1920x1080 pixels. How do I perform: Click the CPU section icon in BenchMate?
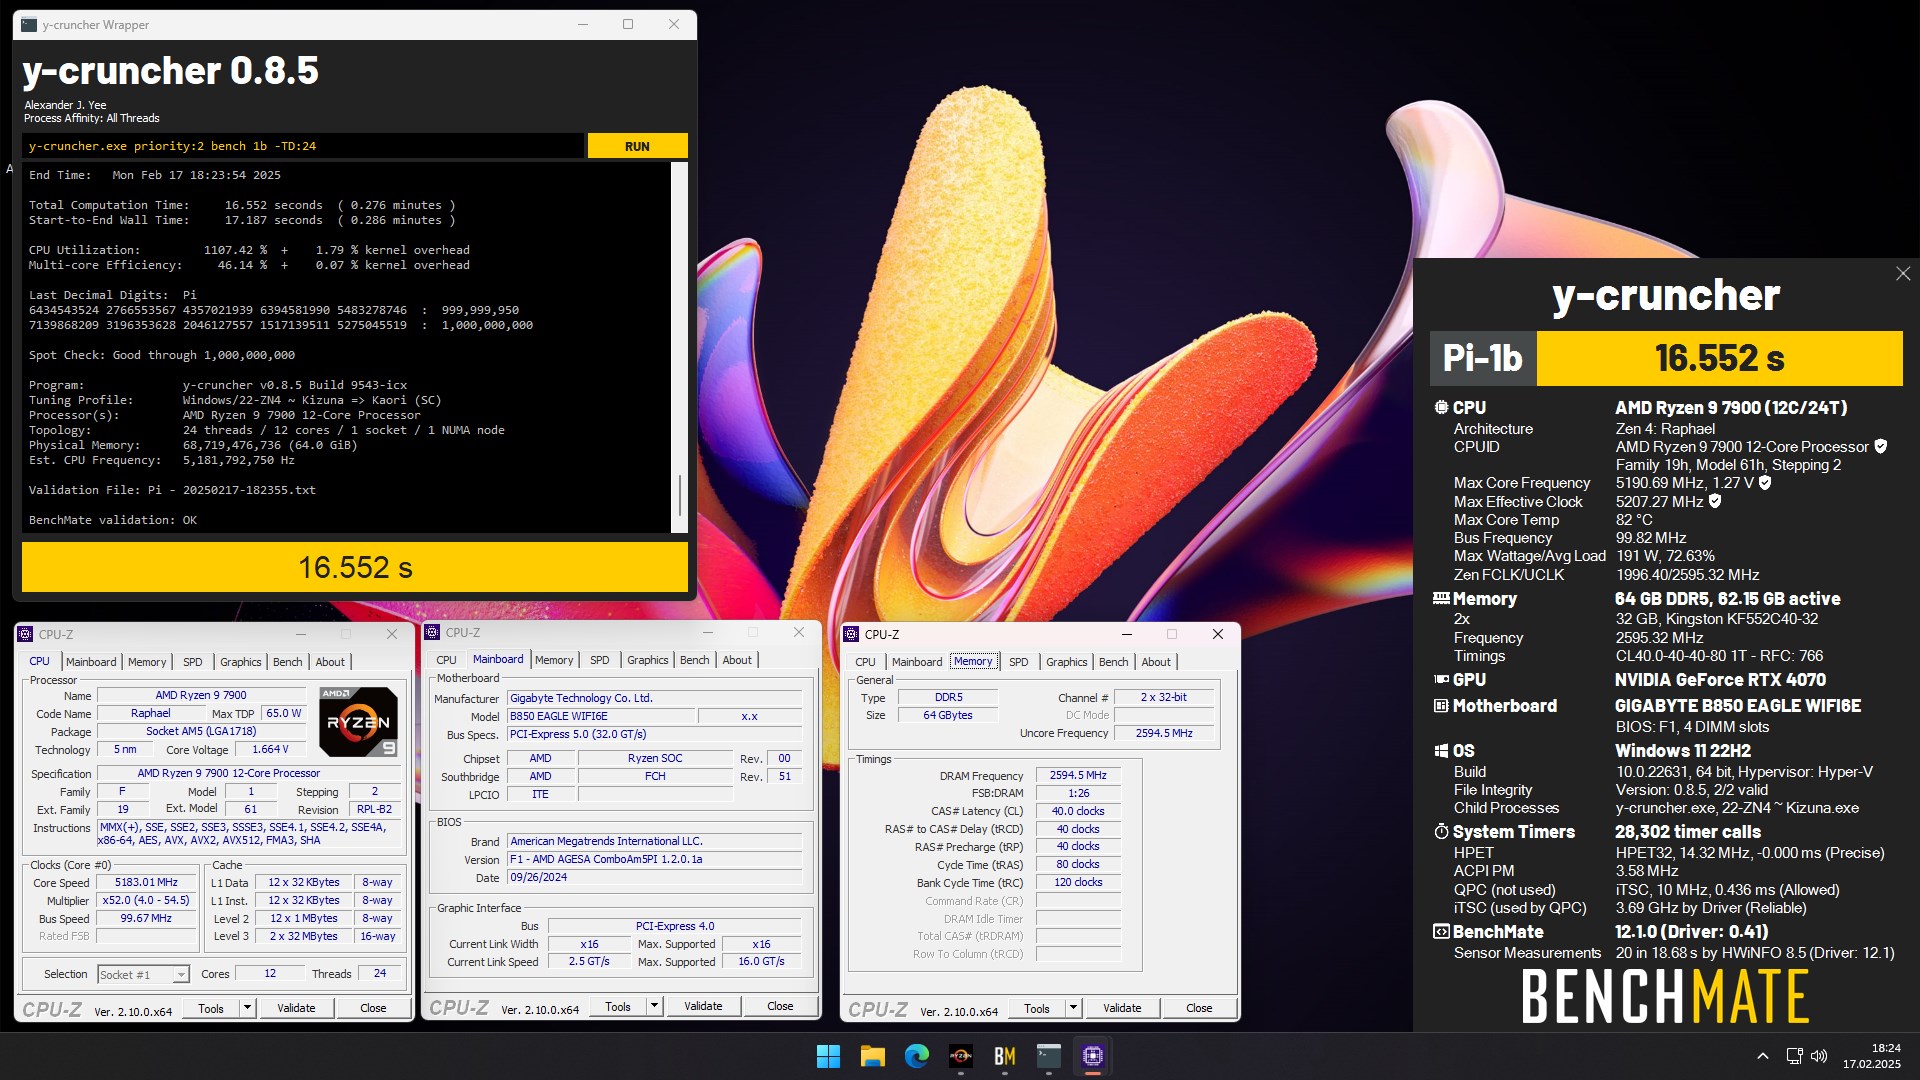pos(1441,407)
